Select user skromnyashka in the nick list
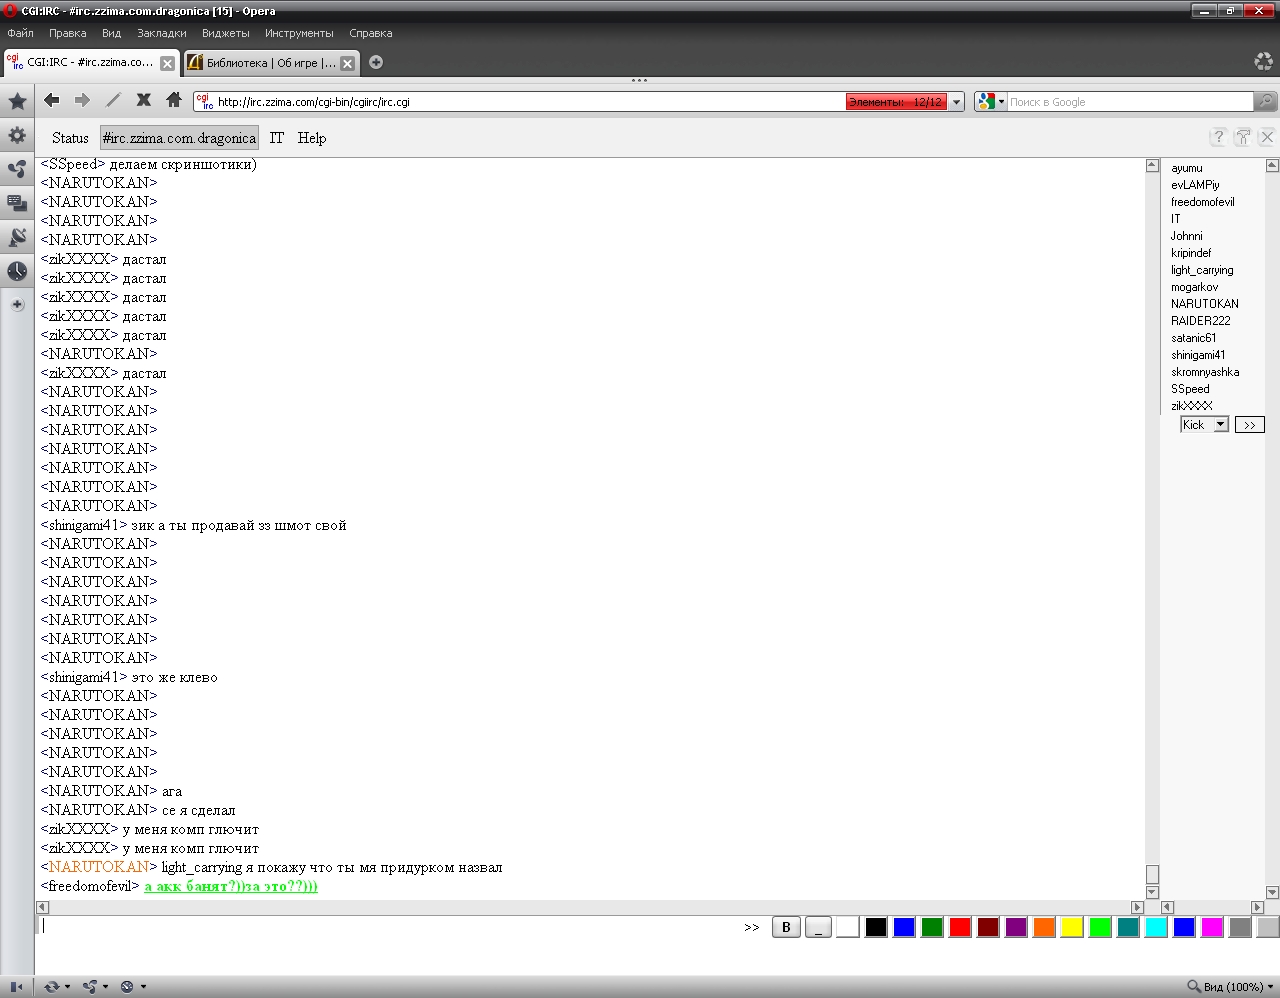 [x=1205, y=372]
